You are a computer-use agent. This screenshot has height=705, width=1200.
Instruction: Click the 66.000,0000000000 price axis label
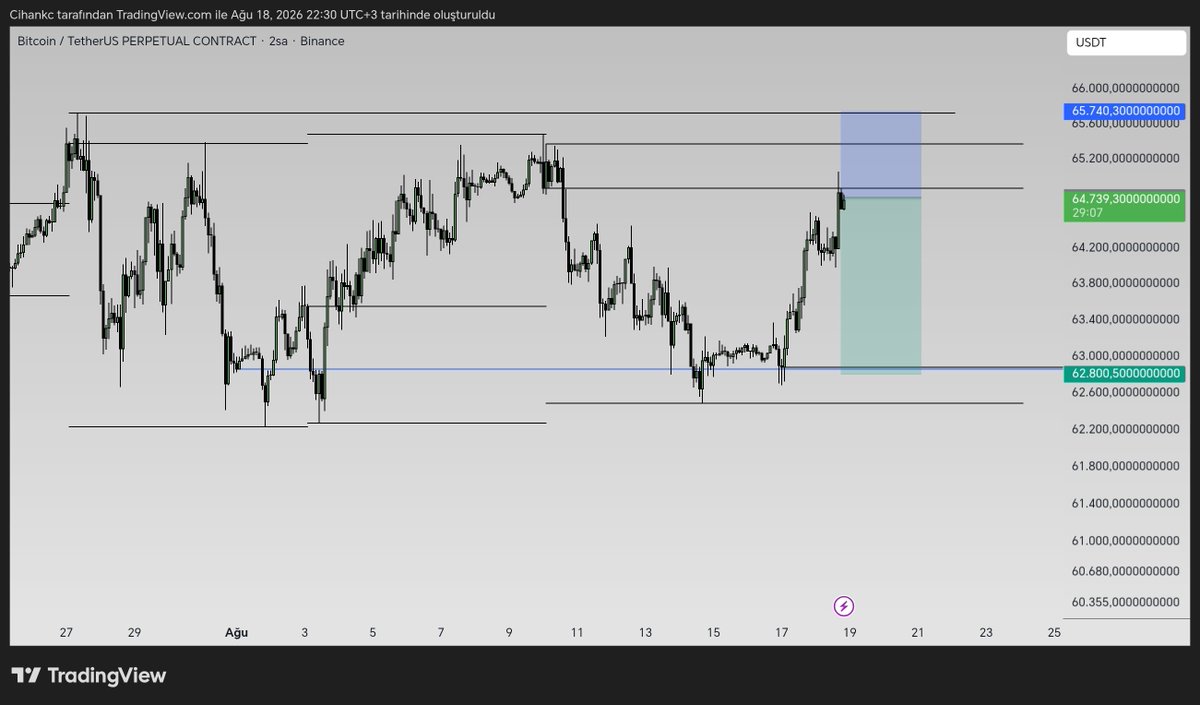(x=1126, y=89)
